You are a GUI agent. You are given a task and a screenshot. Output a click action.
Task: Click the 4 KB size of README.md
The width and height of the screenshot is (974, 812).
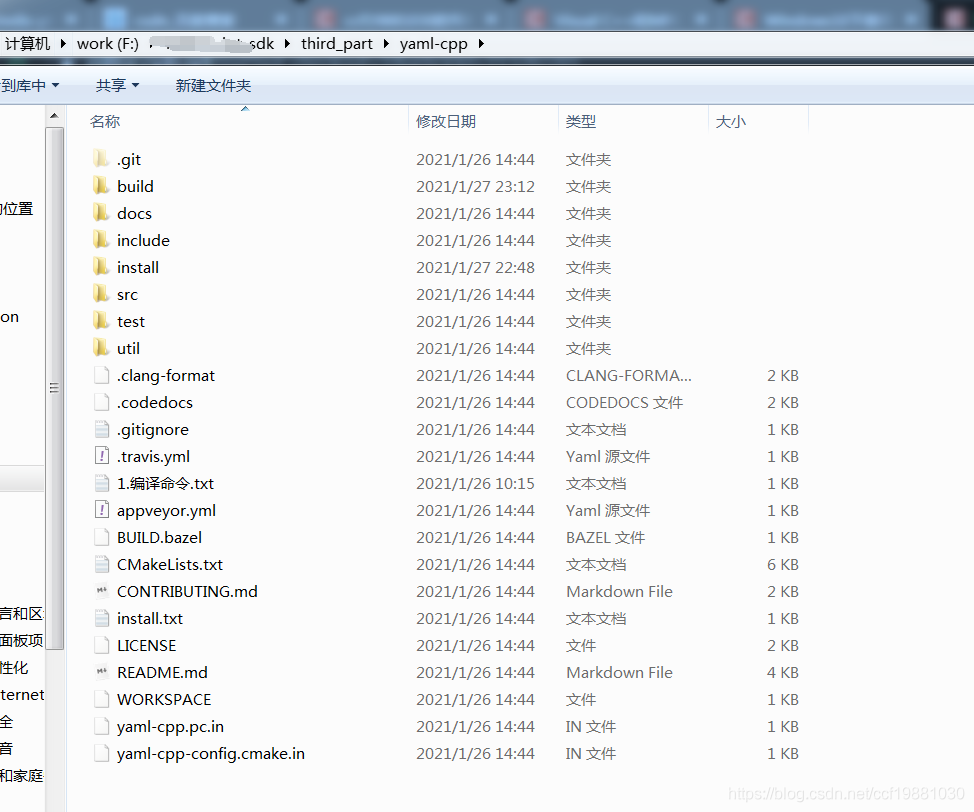tap(783, 672)
